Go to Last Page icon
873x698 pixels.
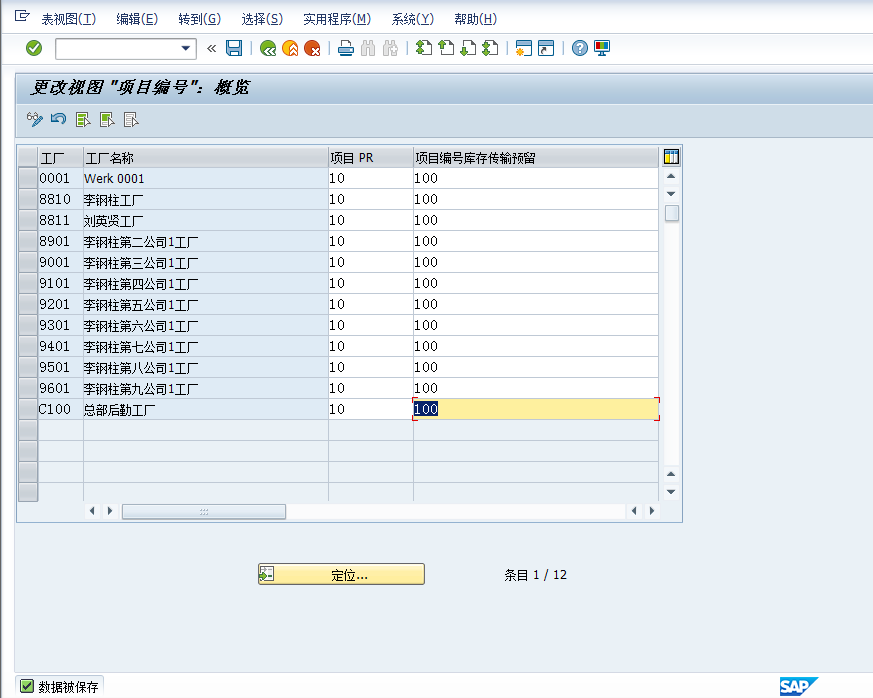tap(491, 48)
